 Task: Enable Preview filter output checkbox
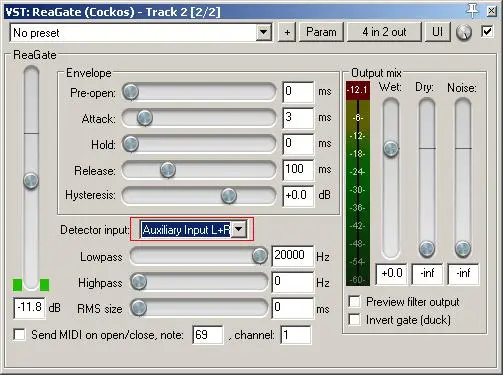[x=354, y=301]
